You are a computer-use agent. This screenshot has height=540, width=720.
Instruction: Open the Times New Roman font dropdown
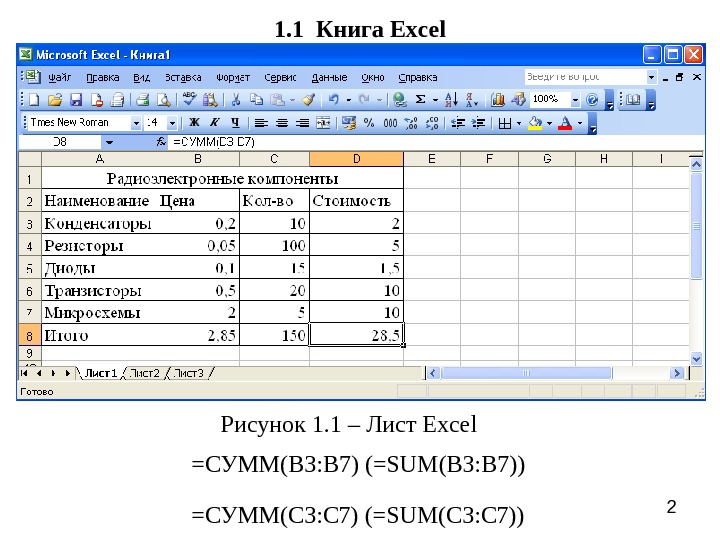click(135, 123)
